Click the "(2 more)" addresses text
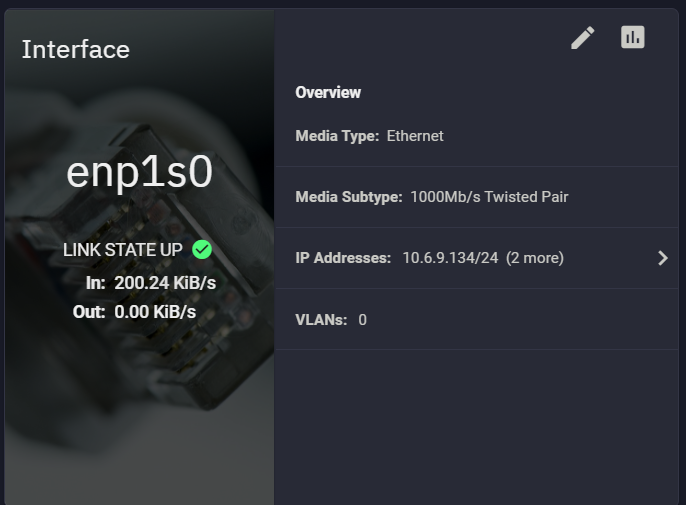 click(x=535, y=258)
